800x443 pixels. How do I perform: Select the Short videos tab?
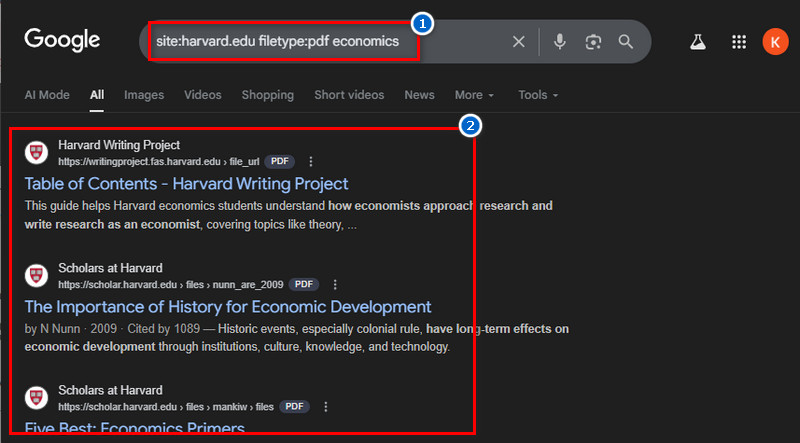click(x=349, y=95)
